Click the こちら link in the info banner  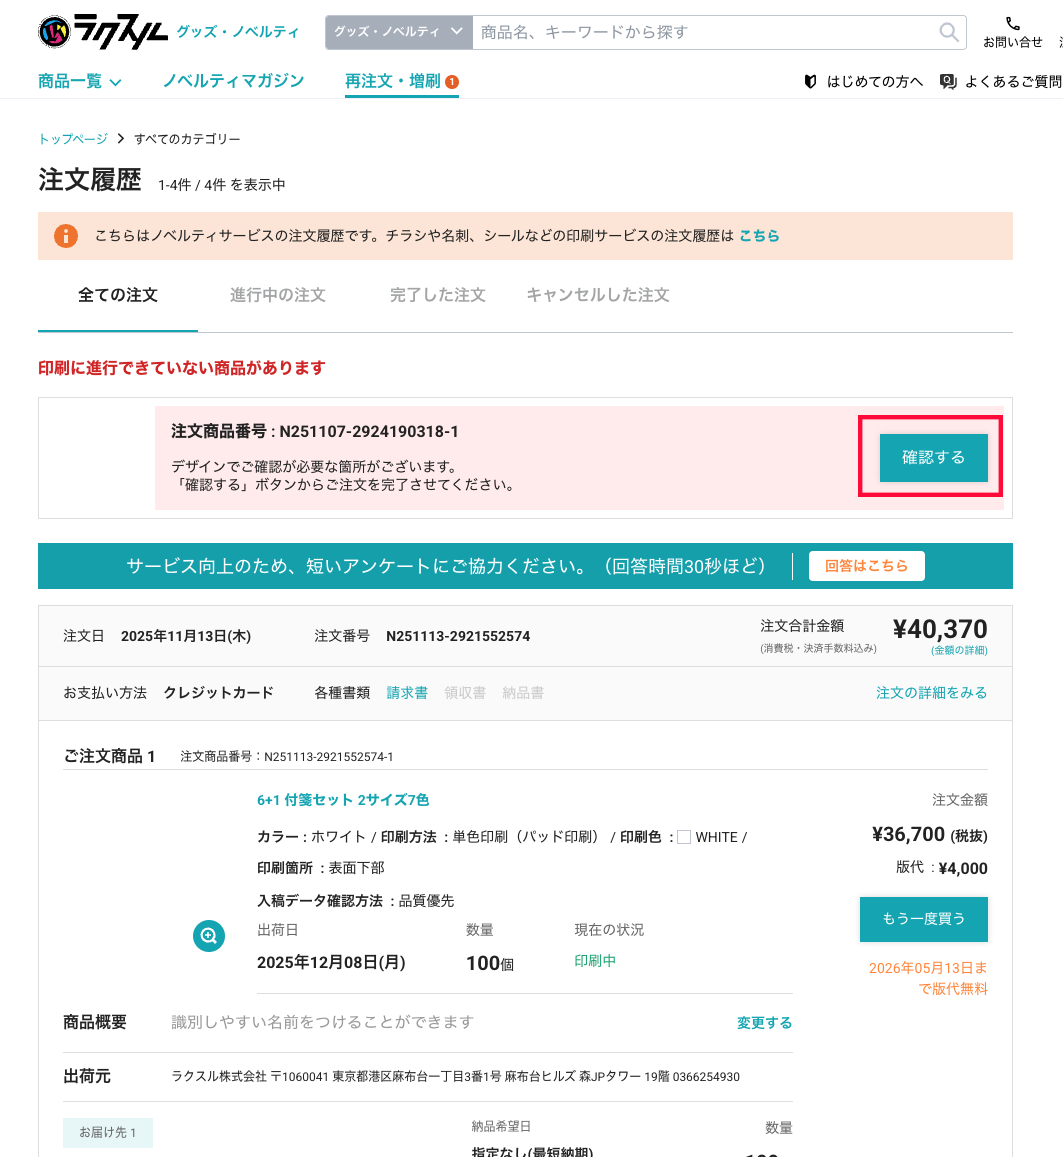coord(759,236)
